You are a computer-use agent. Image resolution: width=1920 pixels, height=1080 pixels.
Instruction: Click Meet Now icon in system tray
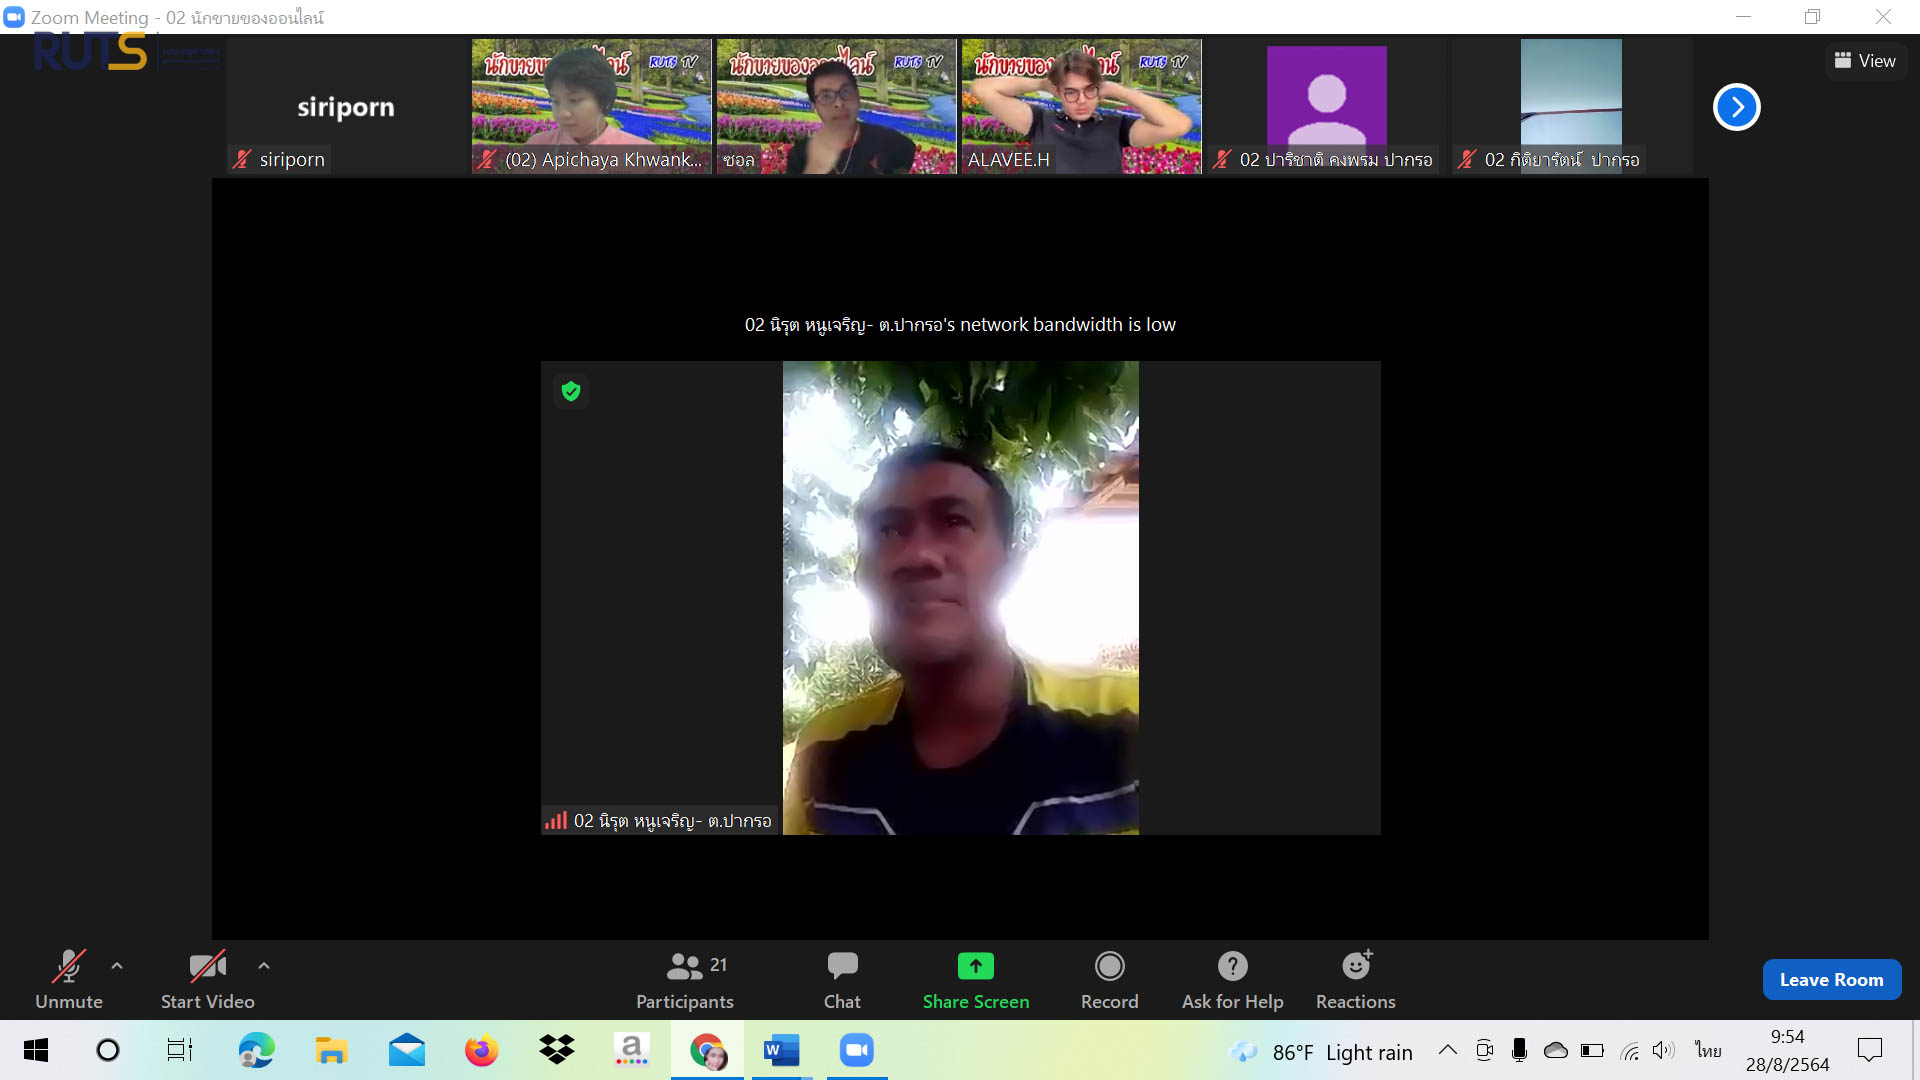pyautogui.click(x=1485, y=1050)
